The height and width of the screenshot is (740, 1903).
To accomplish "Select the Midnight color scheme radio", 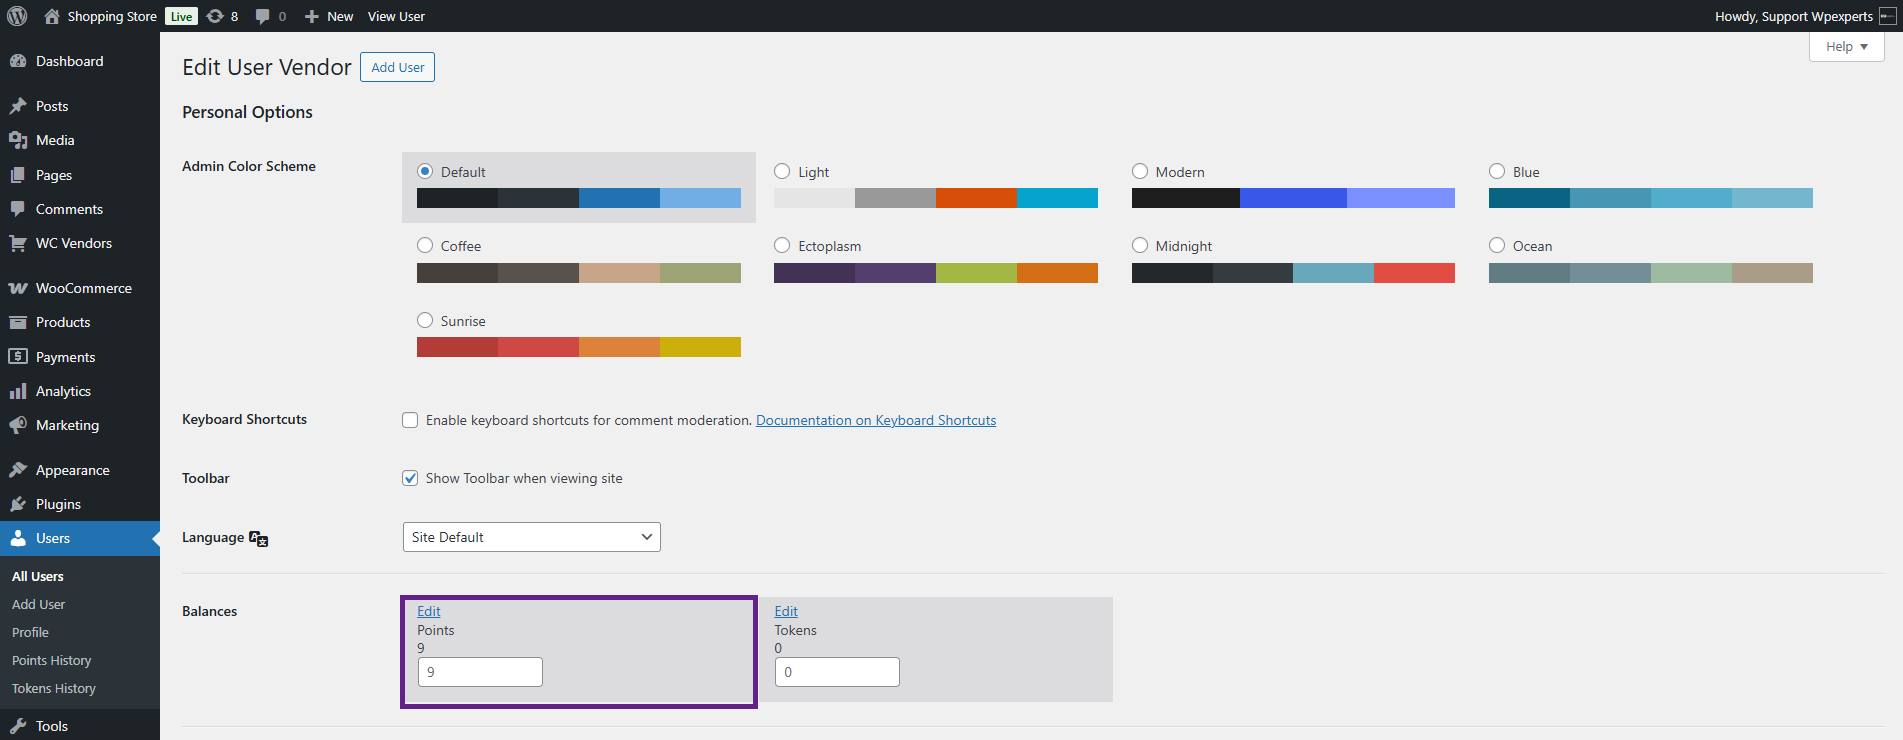I will pos(1140,246).
